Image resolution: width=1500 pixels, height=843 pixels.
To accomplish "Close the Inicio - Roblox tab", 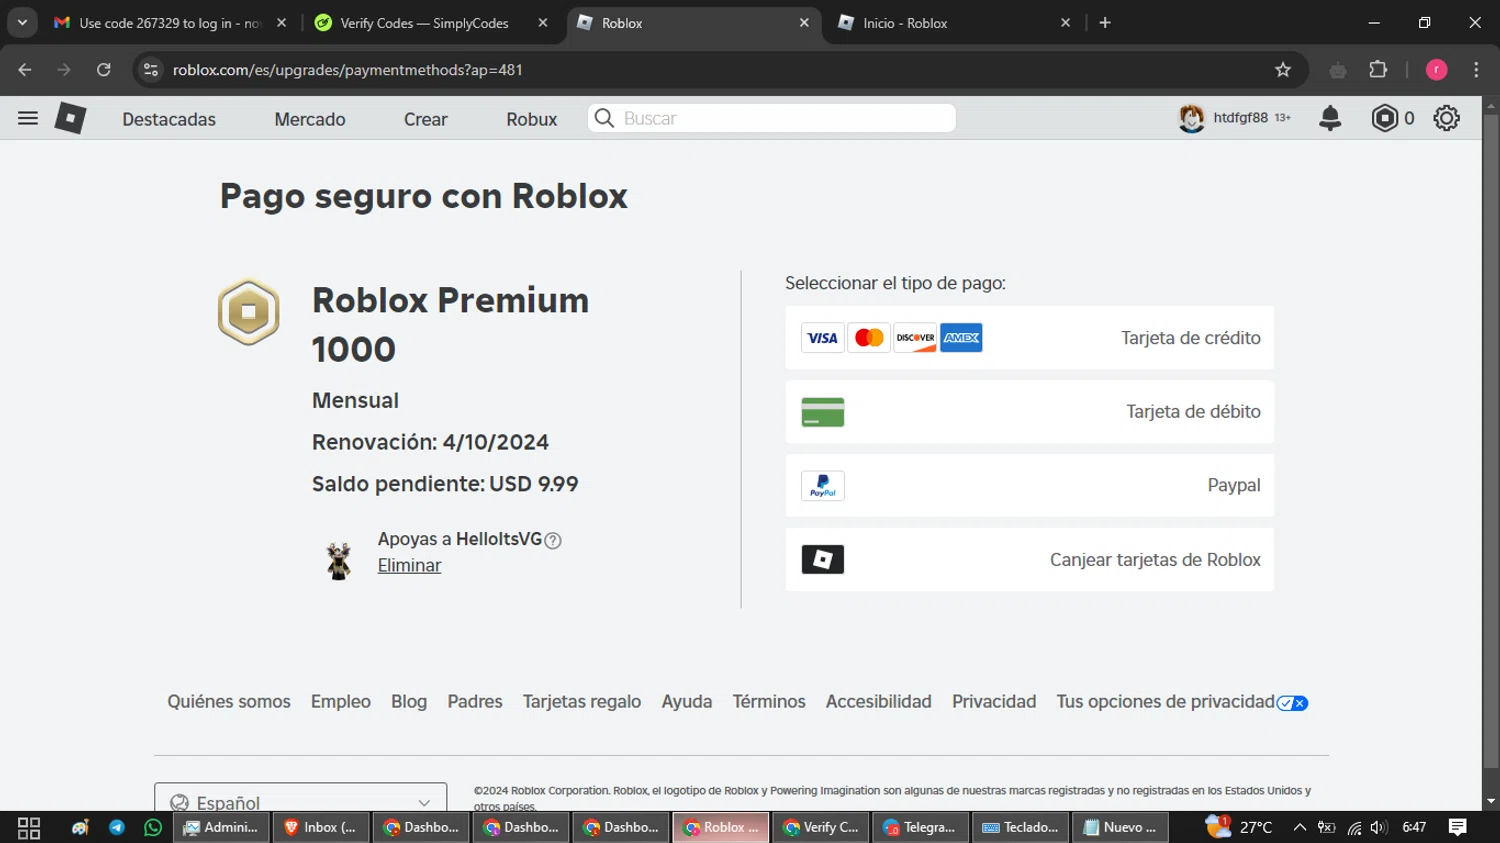I will [x=1065, y=22].
